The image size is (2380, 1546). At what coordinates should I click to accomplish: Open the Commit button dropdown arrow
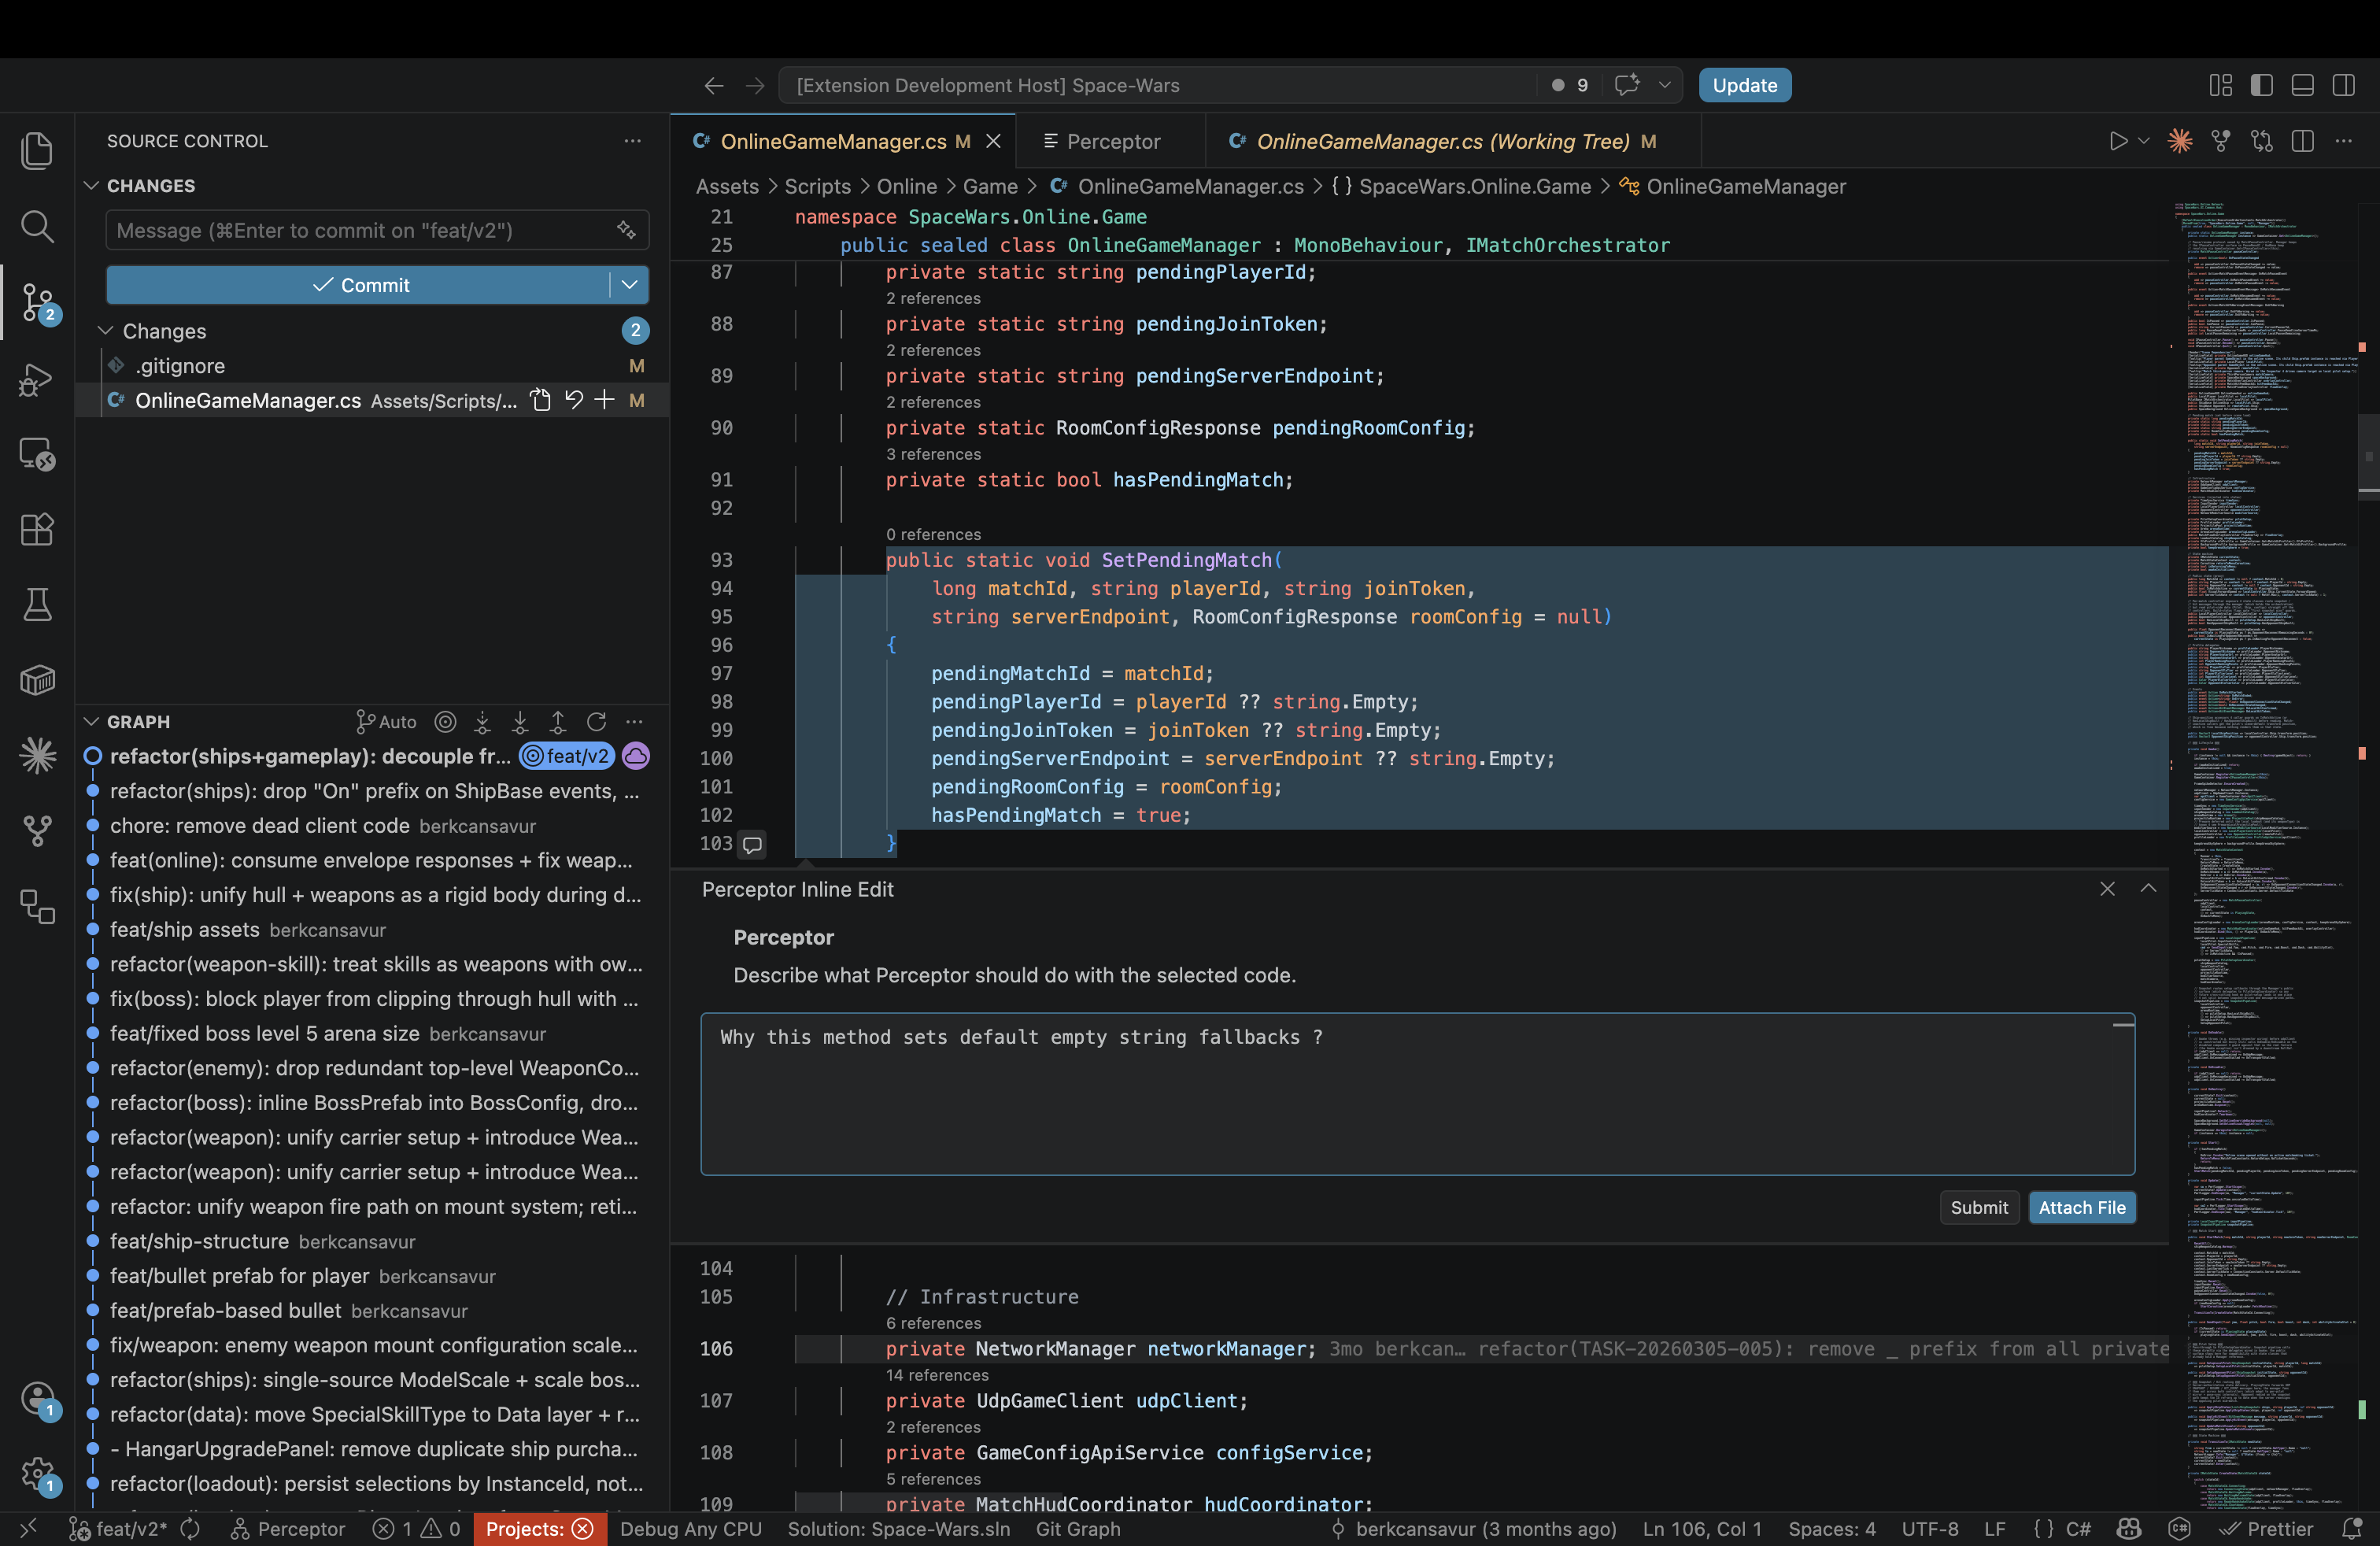point(629,285)
